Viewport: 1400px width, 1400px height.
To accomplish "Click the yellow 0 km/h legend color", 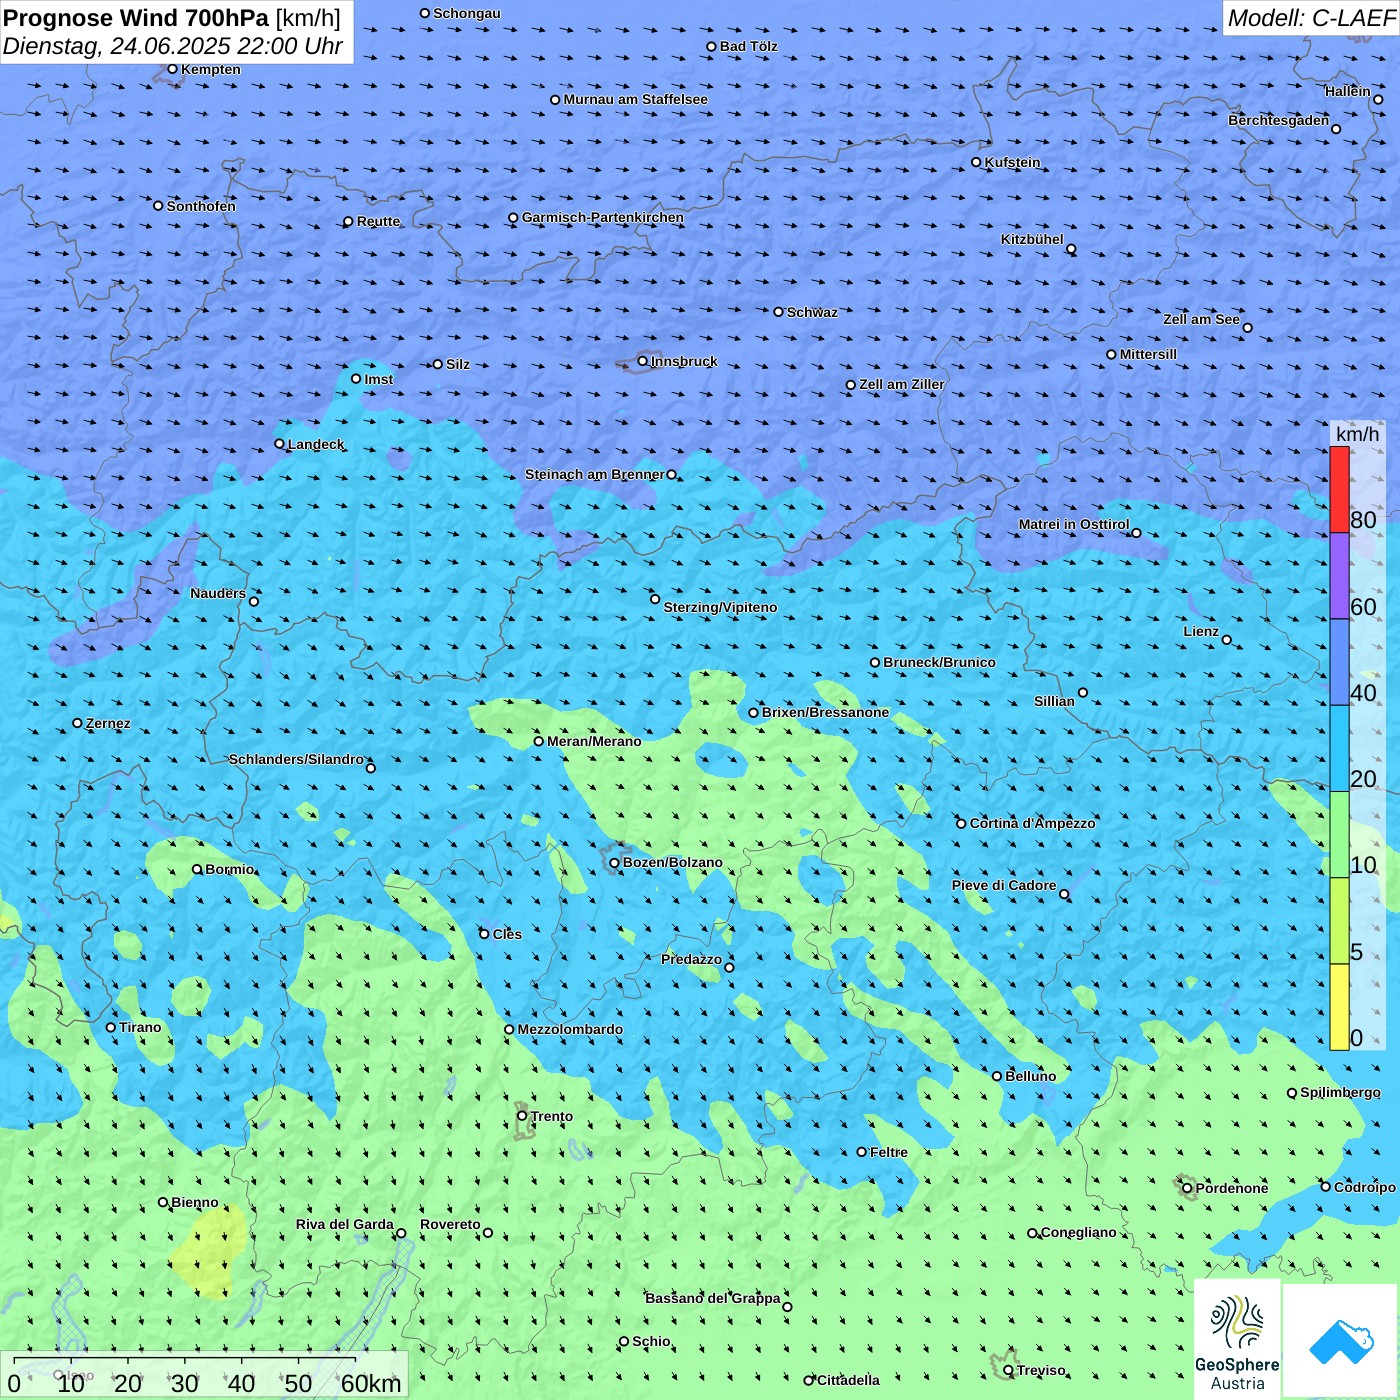I will coord(1339,1007).
